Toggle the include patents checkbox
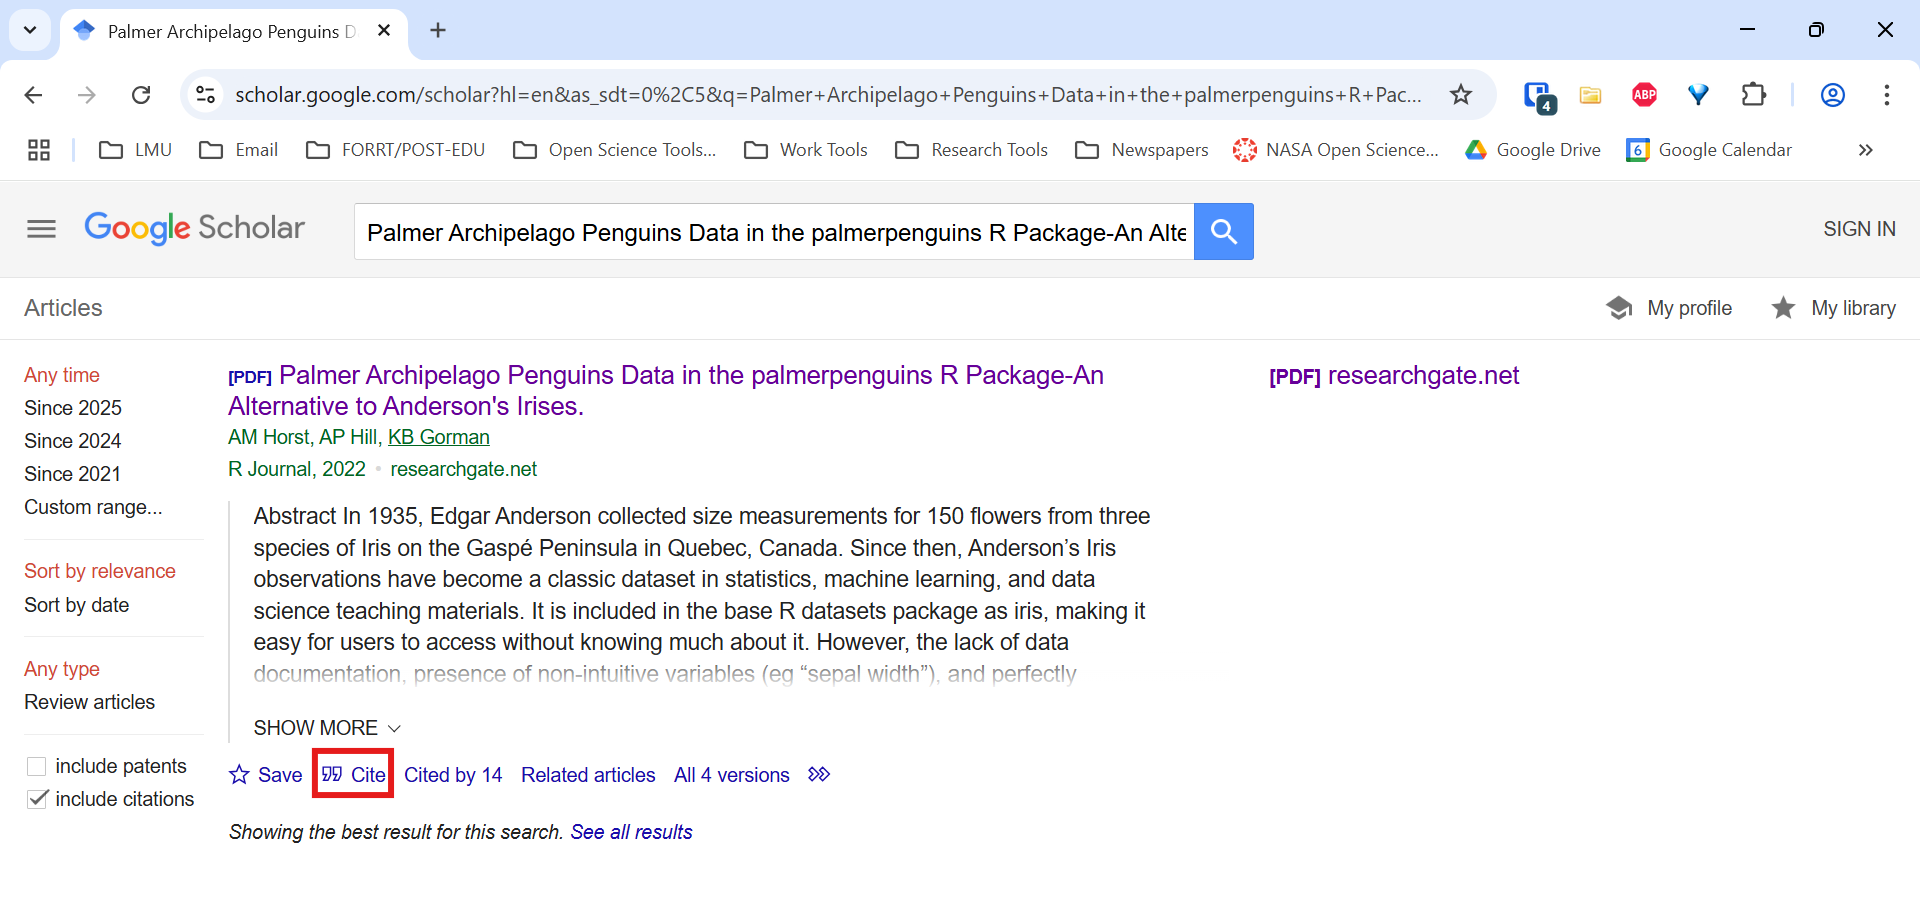The width and height of the screenshot is (1920, 913). 37,766
